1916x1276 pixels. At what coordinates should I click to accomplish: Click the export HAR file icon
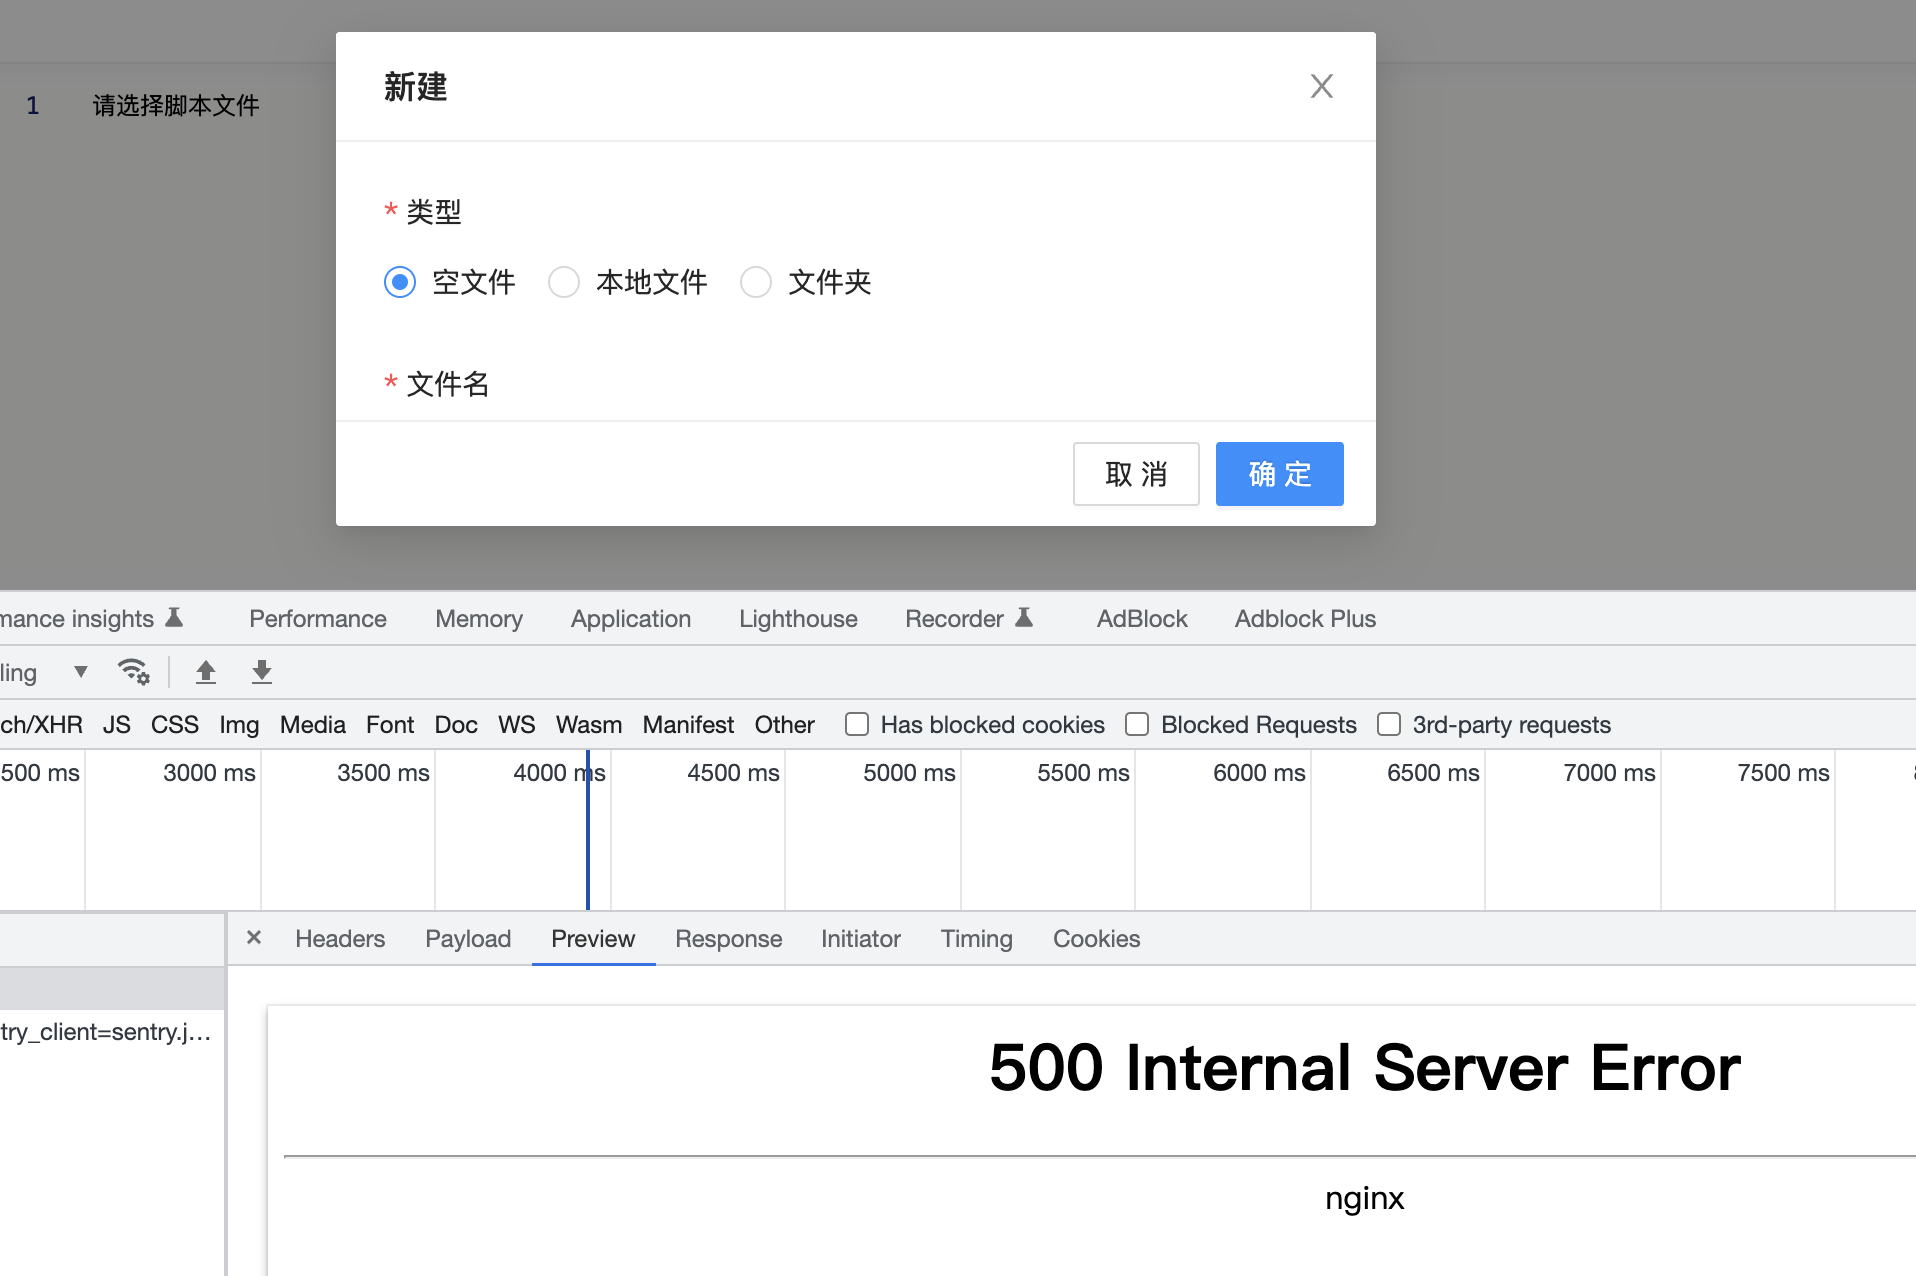[262, 671]
